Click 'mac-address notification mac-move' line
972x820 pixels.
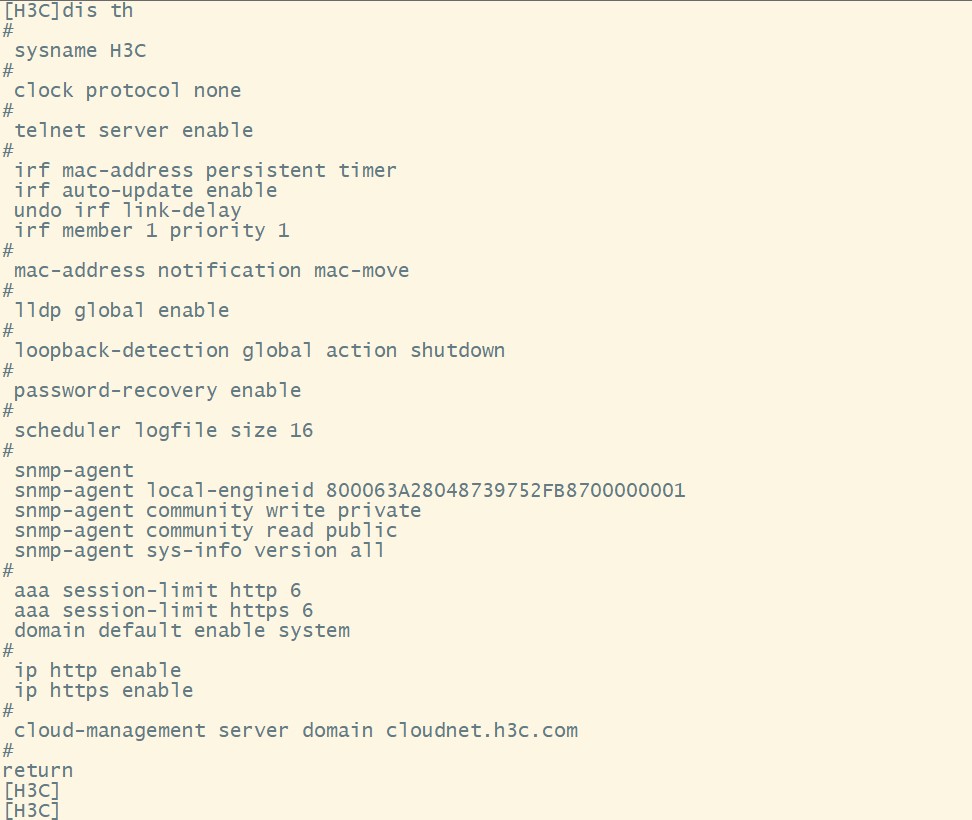pos(211,270)
